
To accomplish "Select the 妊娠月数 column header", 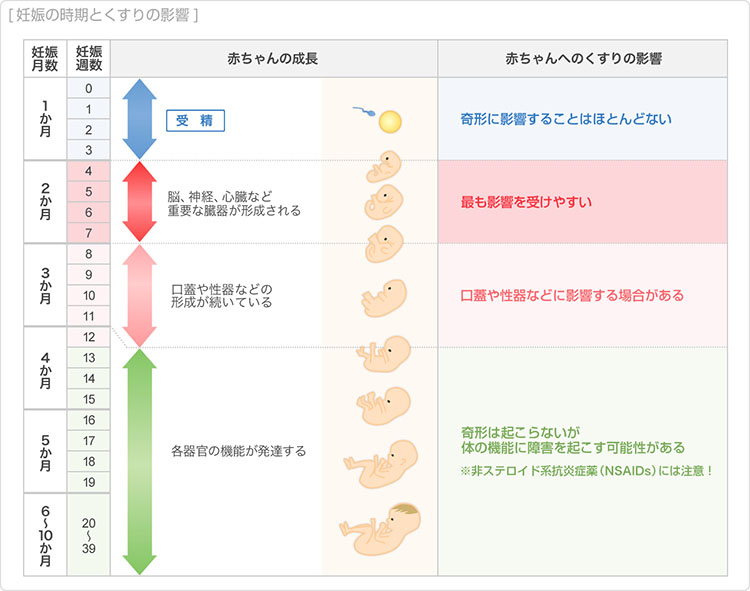I will click(x=45, y=59).
